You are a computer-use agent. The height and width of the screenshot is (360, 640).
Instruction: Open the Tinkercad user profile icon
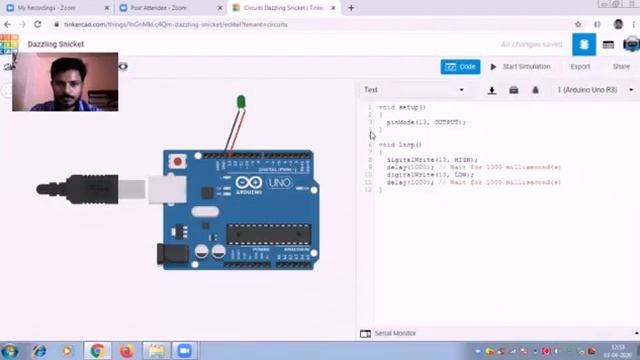point(631,44)
